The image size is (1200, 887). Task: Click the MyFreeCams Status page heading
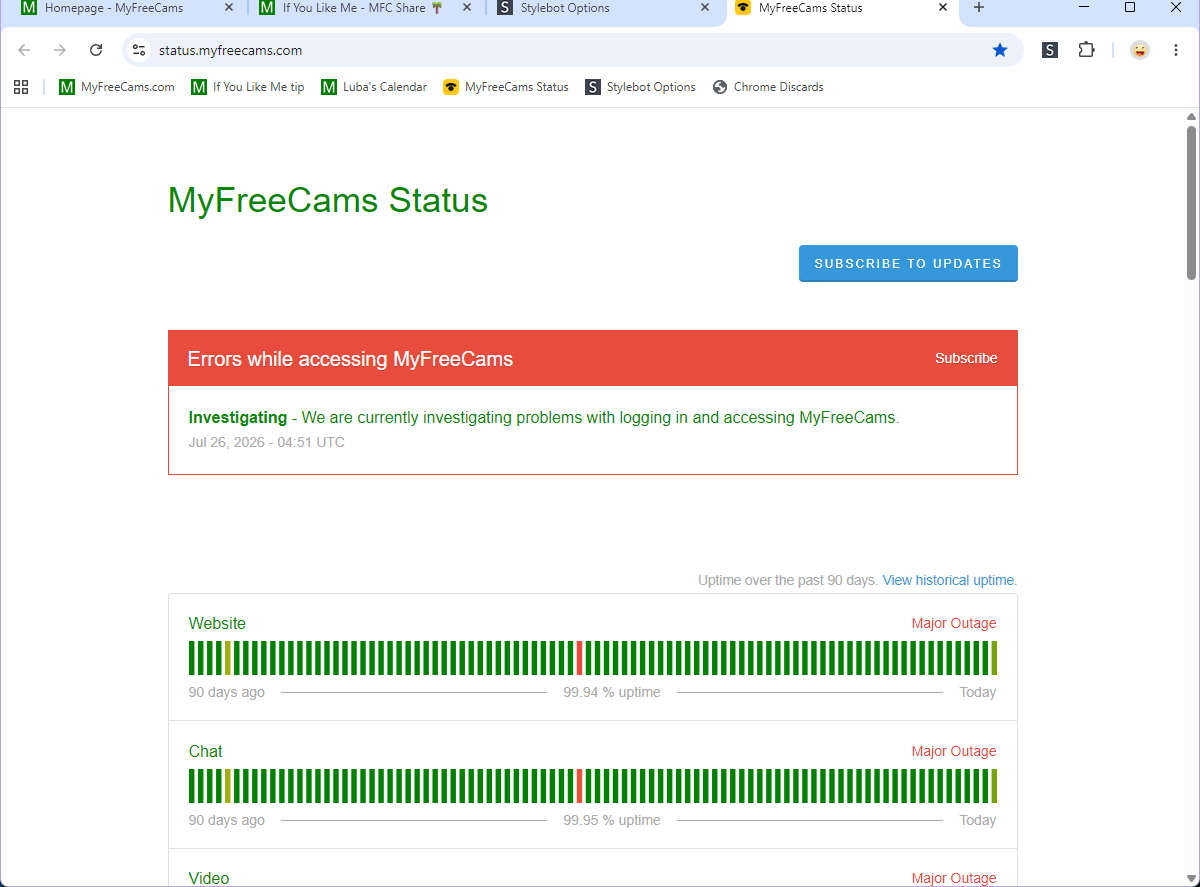[328, 201]
